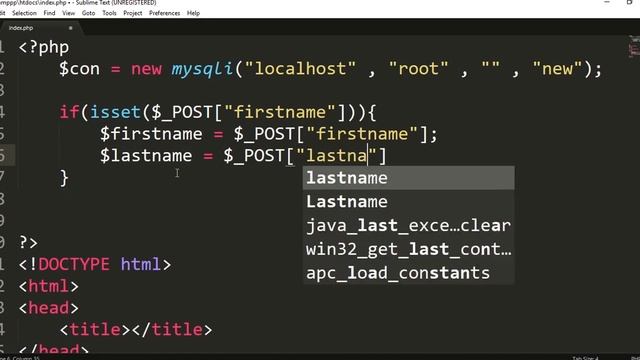640x360 pixels.
Task: Click the Tab Size indicator in status bar
Action: (585, 358)
